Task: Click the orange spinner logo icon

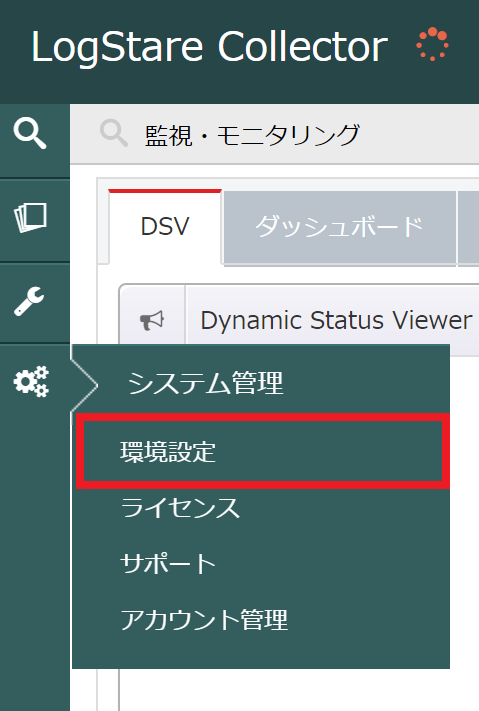Action: [432, 44]
